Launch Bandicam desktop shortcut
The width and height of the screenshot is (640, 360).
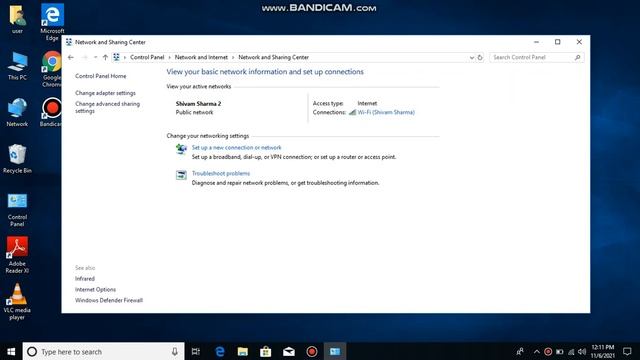pyautogui.click(x=51, y=112)
